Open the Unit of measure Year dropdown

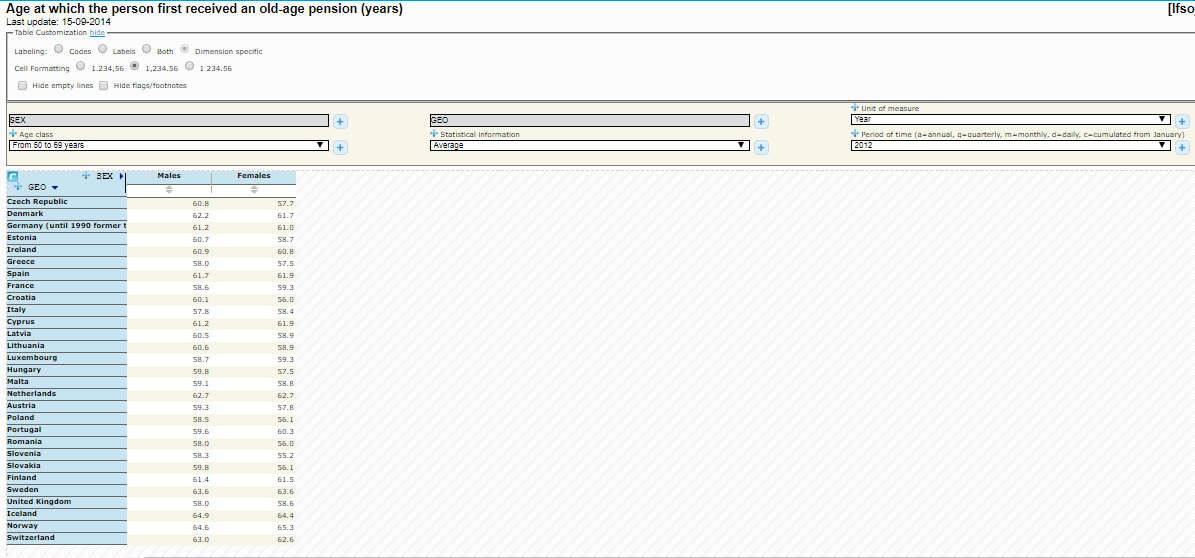pos(1010,119)
